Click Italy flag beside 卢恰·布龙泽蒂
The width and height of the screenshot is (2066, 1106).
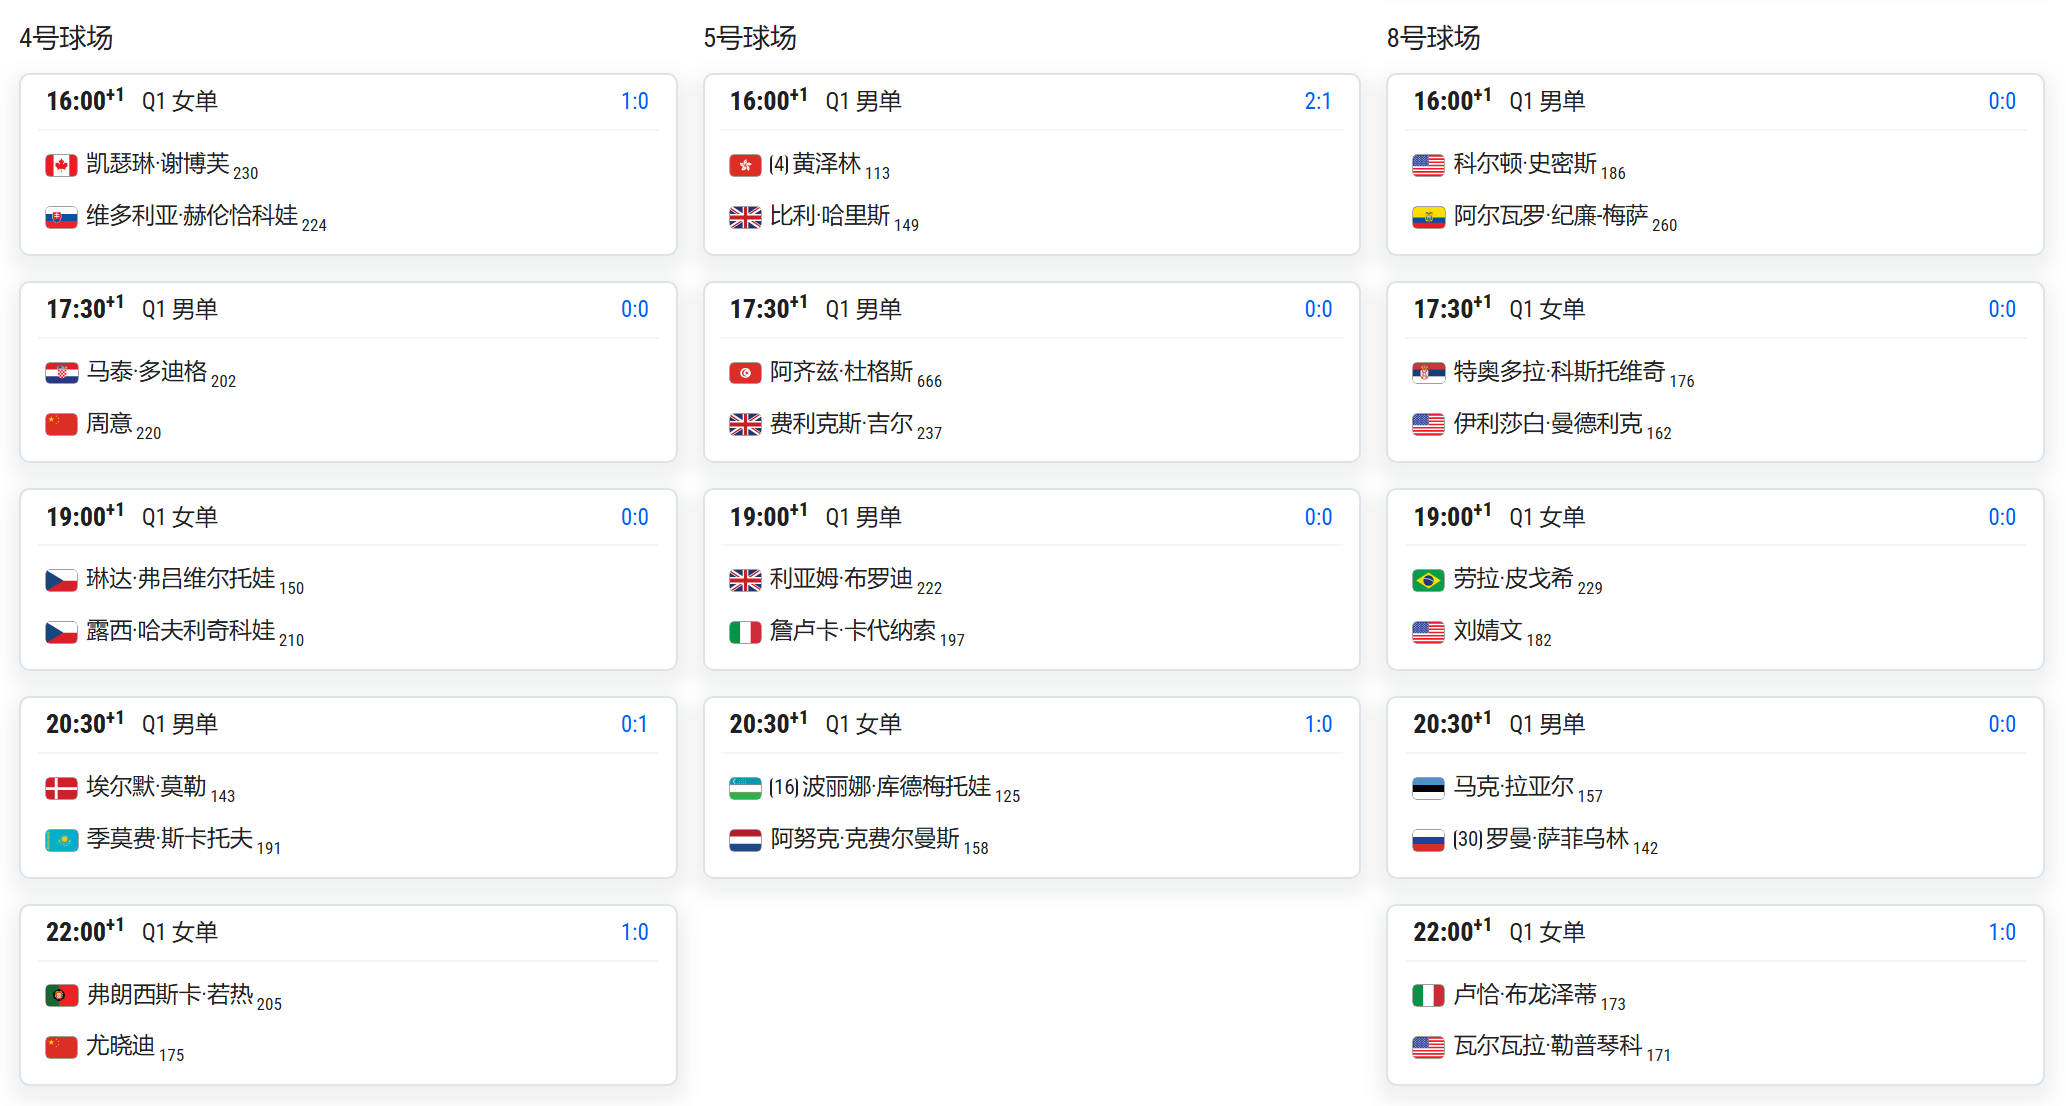click(x=1428, y=996)
